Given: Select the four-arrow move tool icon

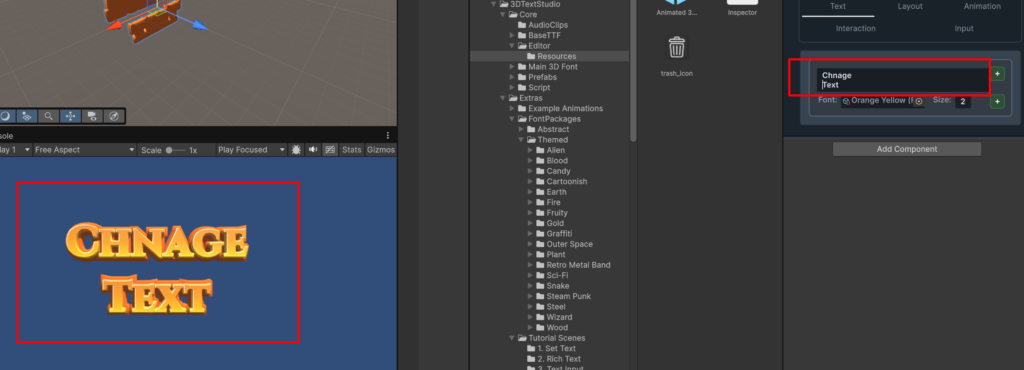Looking at the screenshot, I should (70, 116).
